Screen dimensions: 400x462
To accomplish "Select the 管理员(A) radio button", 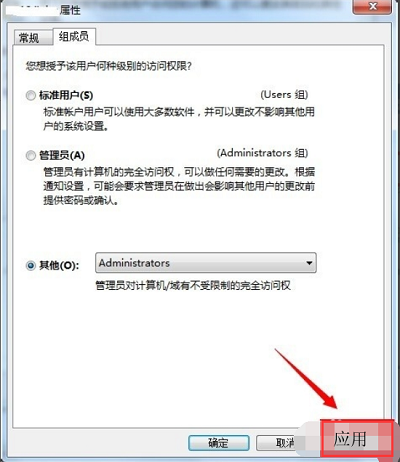I will click(x=31, y=155).
